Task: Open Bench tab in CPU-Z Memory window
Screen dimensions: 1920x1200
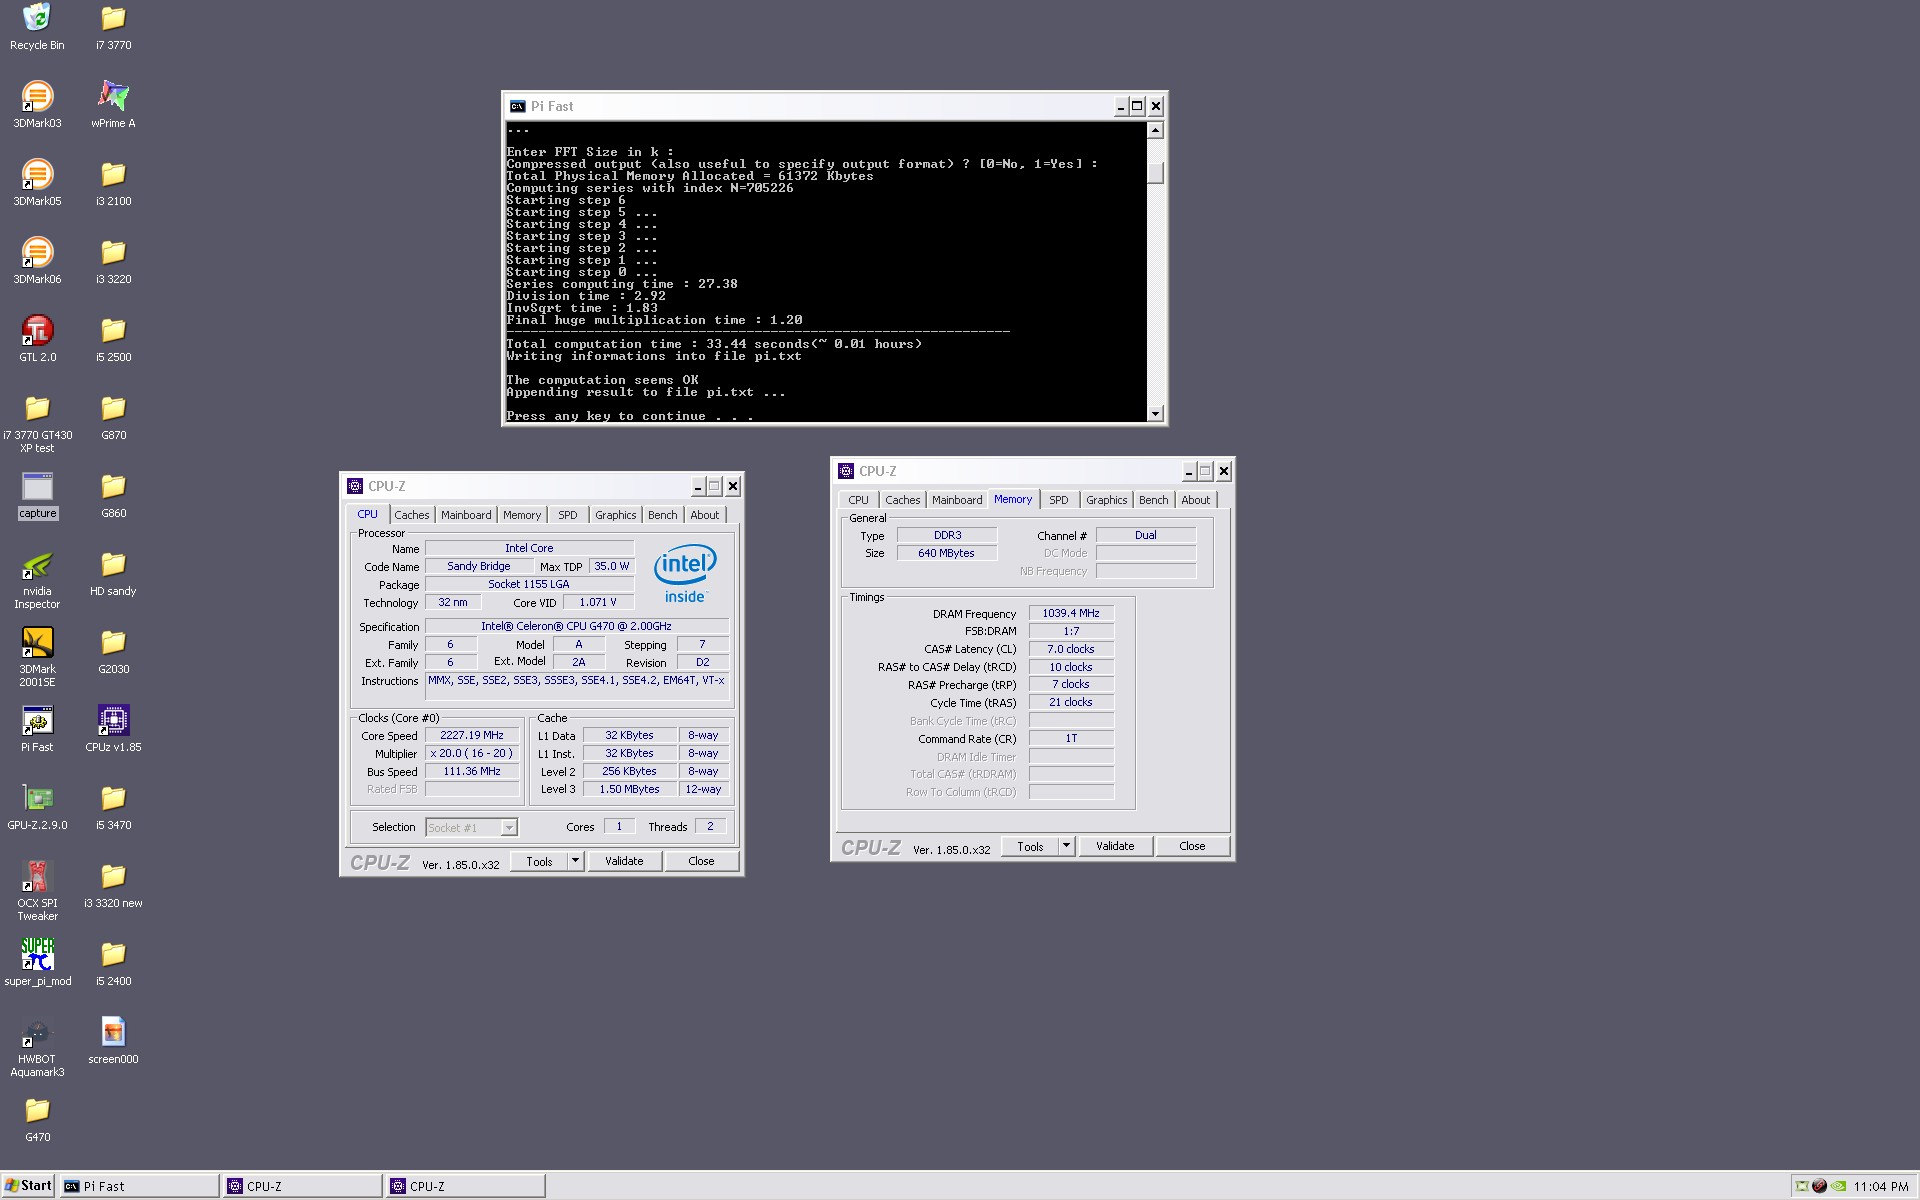Action: [x=1153, y=500]
